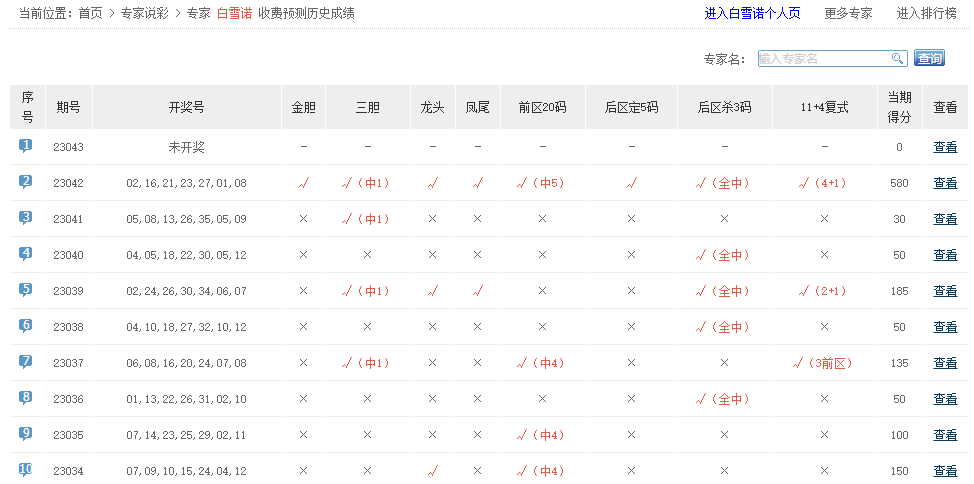Screen dimensions: 974x484
Task: Open the 更多专家 link
Action: pos(848,14)
